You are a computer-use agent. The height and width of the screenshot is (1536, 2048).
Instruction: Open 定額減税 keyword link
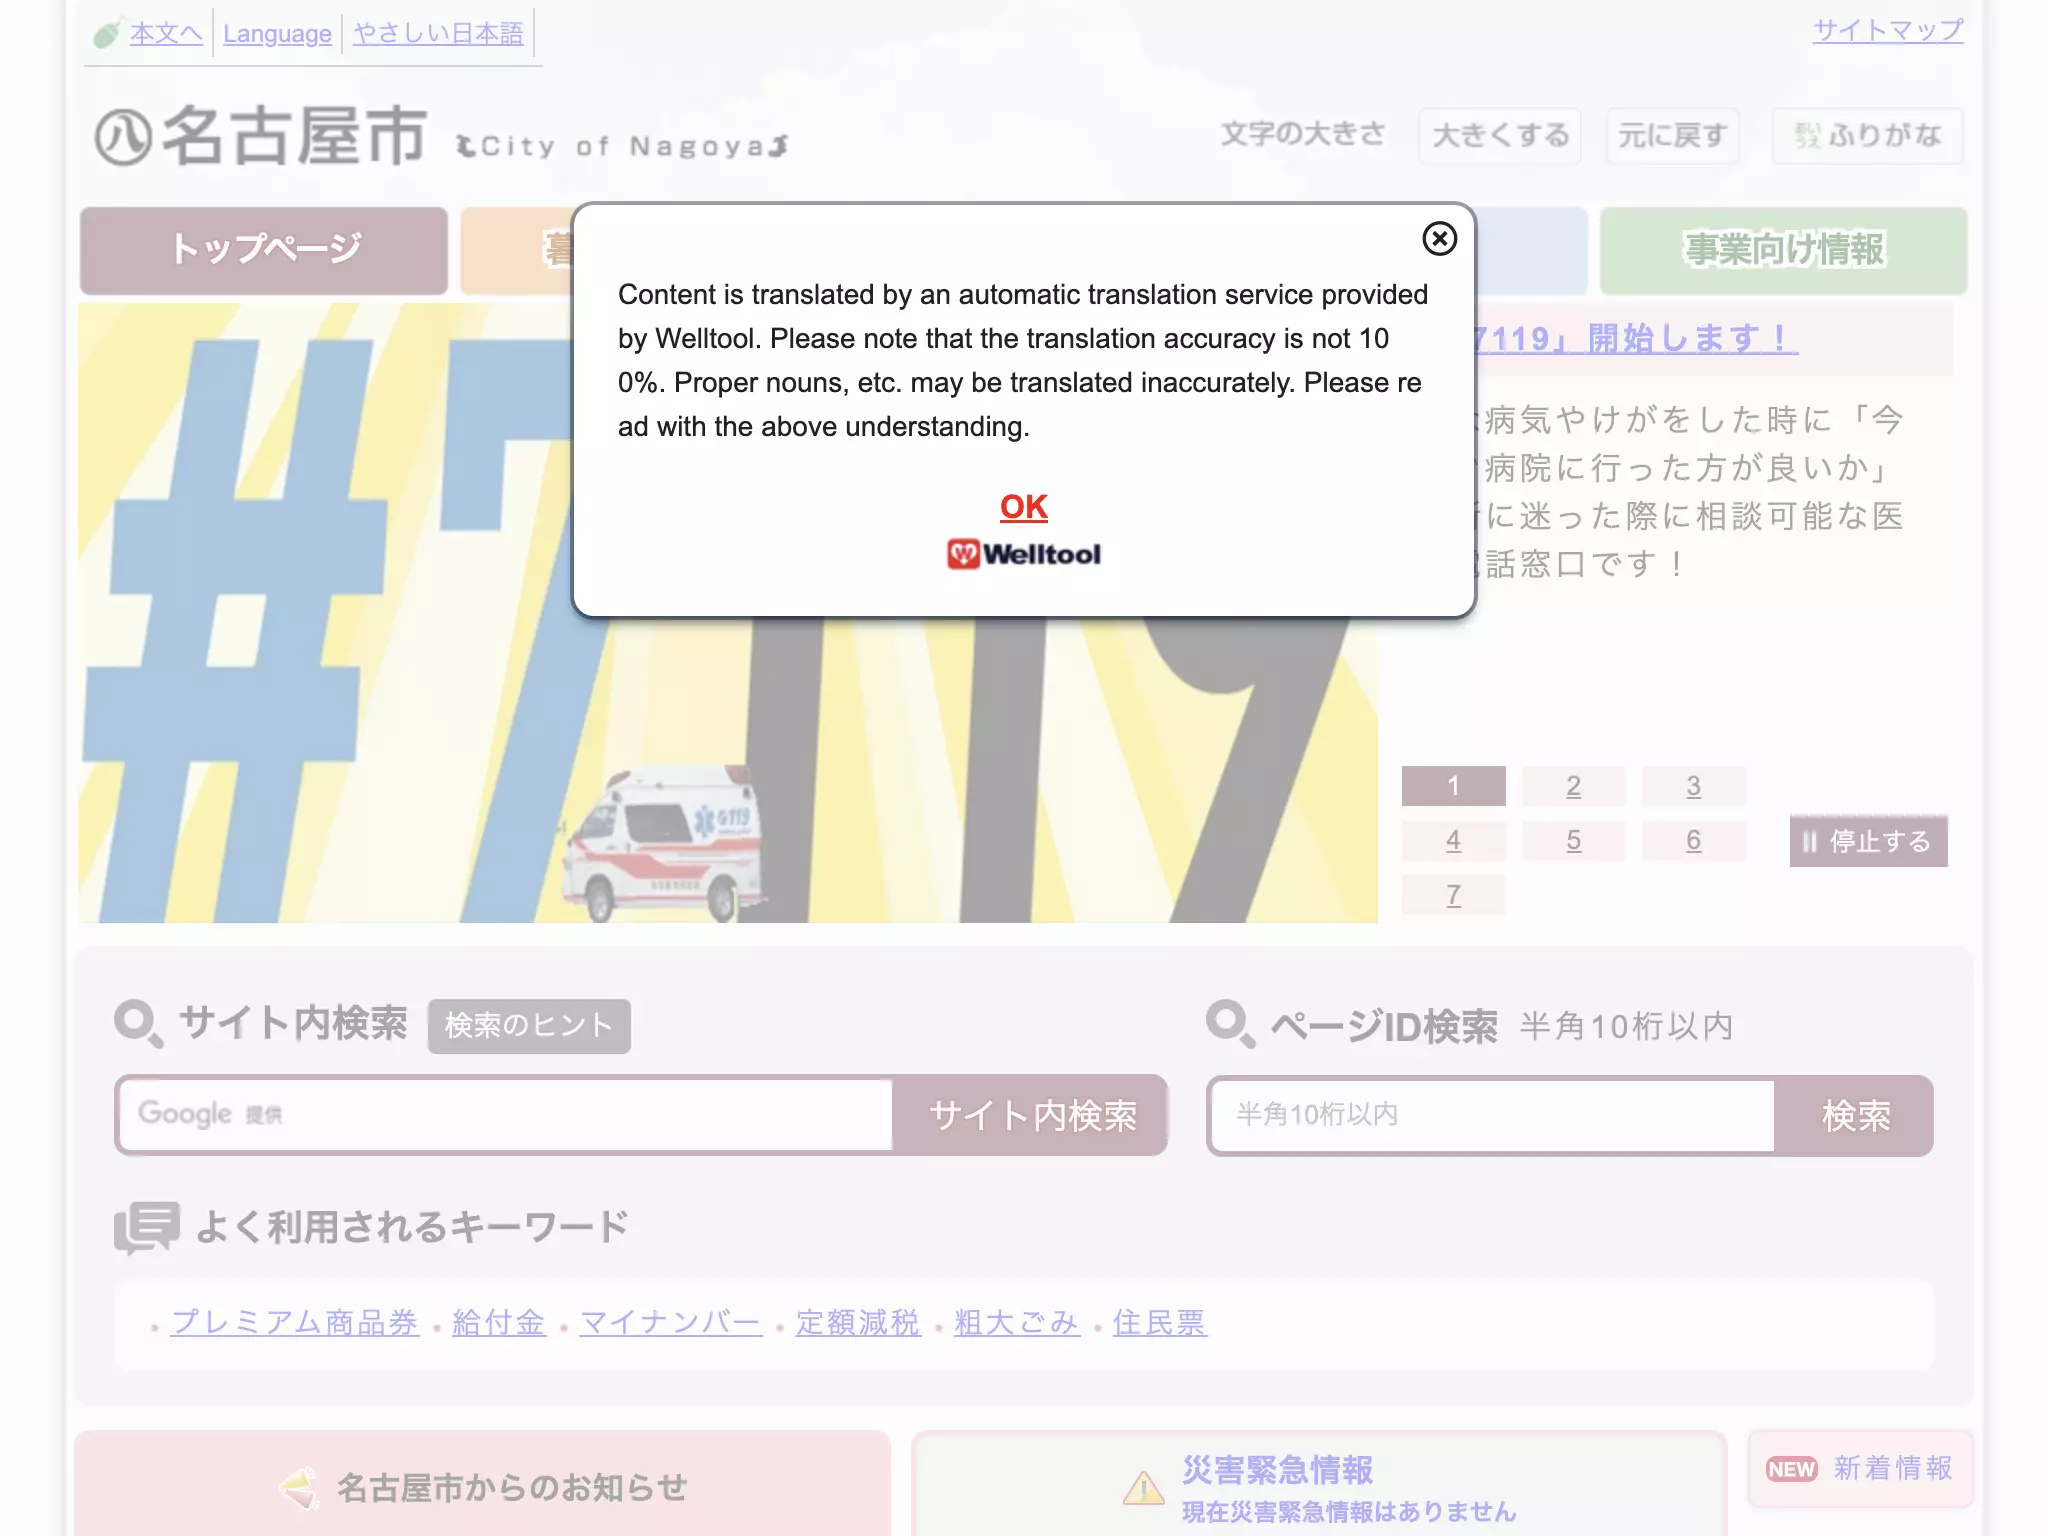tap(858, 1323)
